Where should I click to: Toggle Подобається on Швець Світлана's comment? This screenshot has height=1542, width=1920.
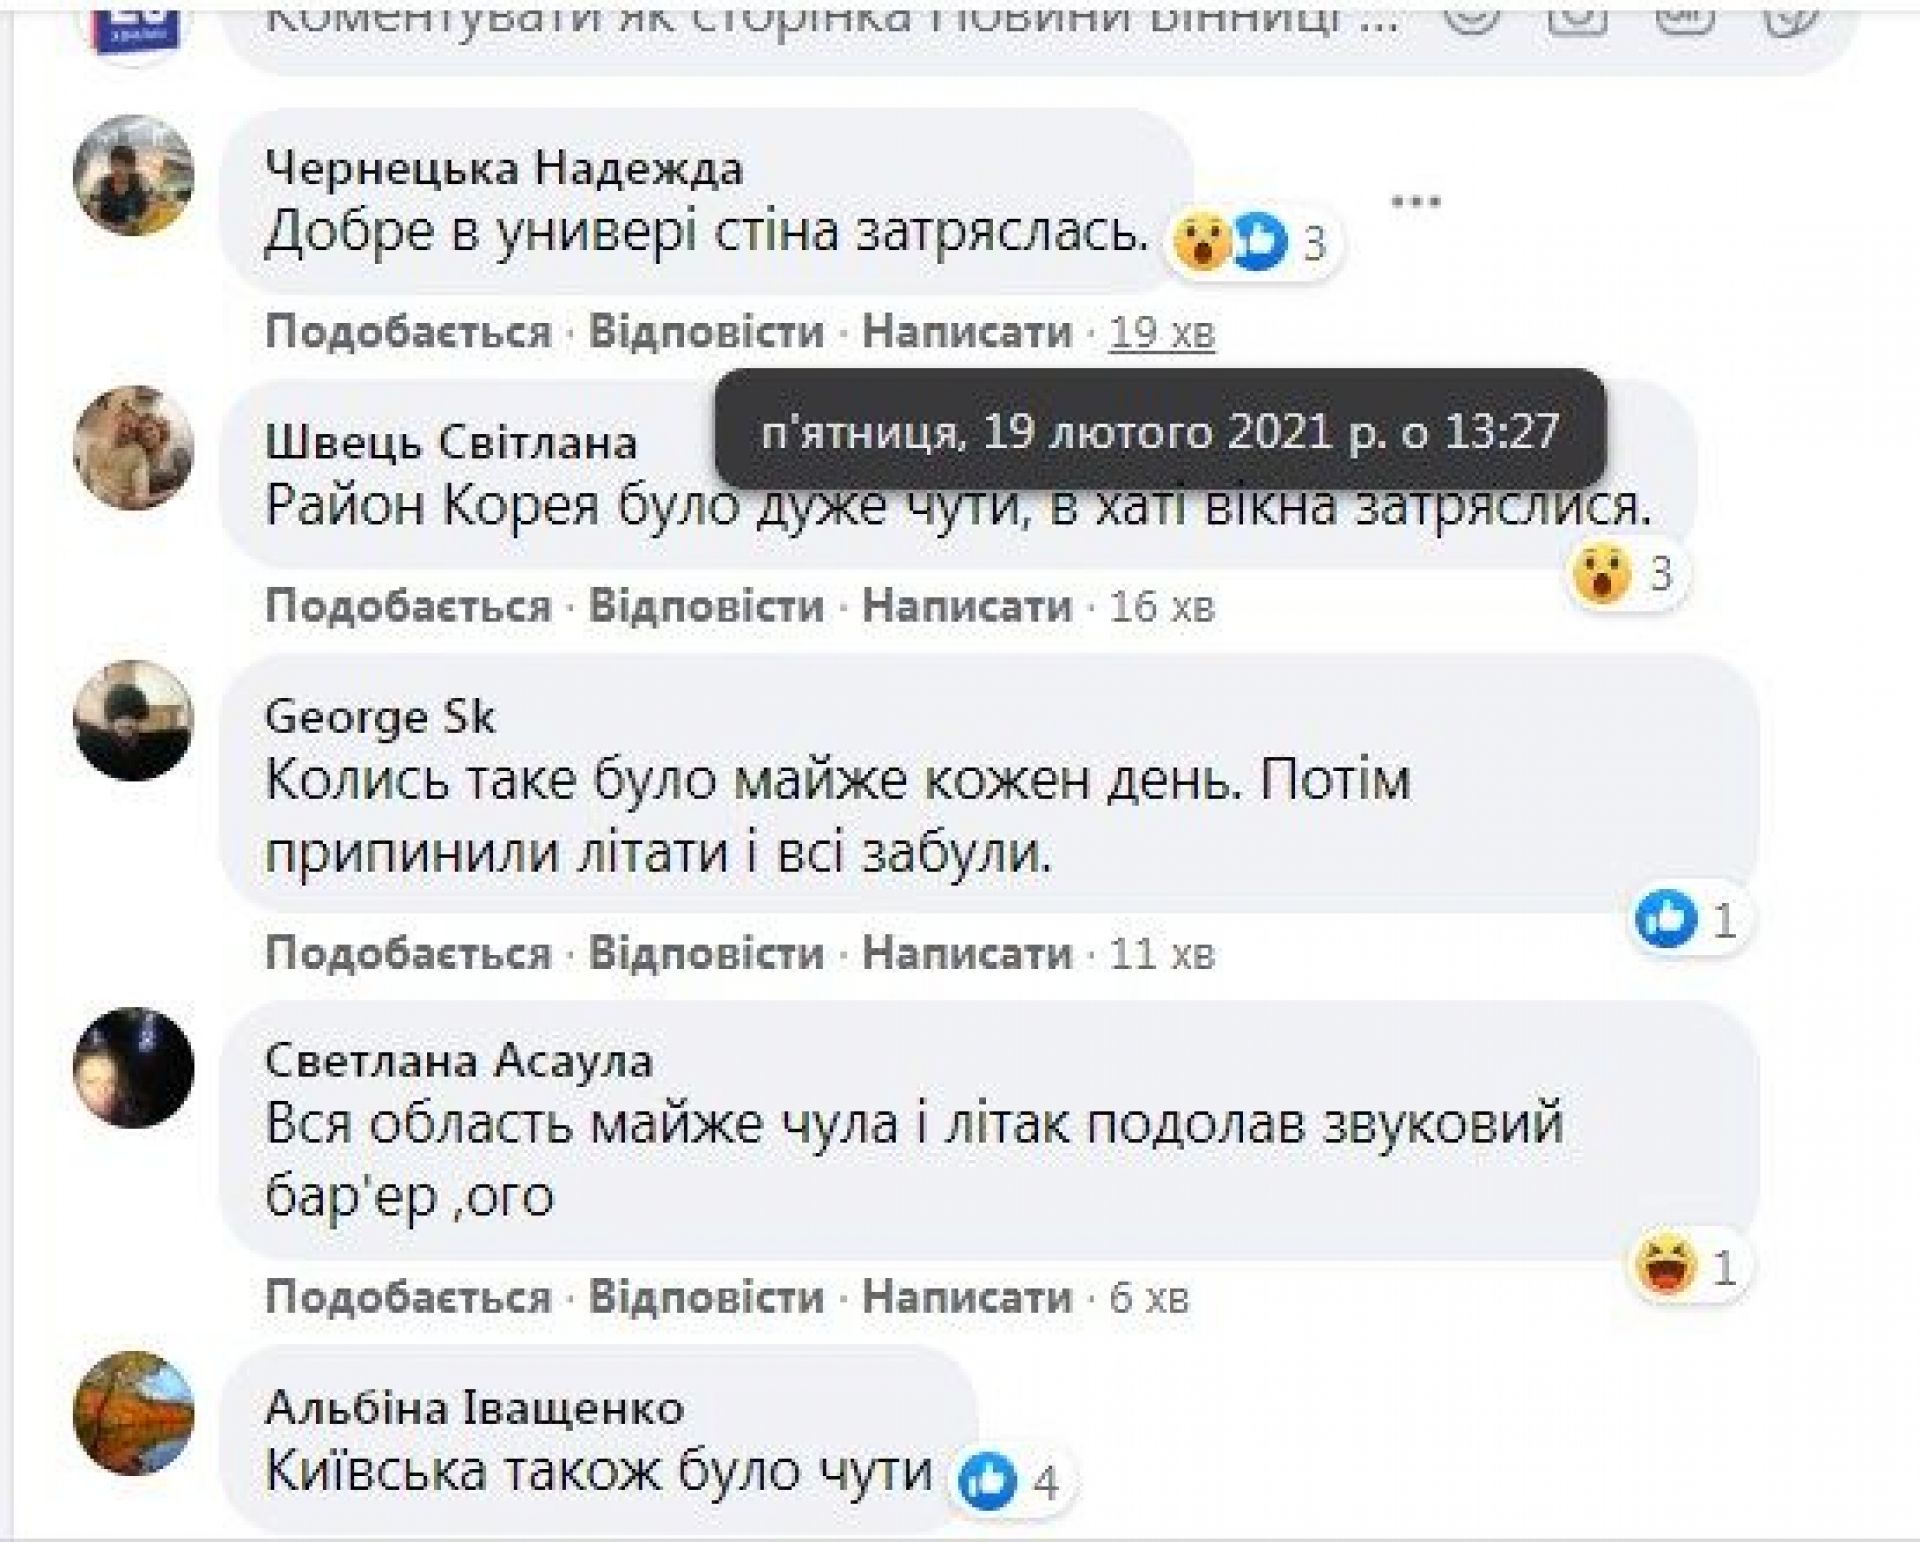coord(408,607)
